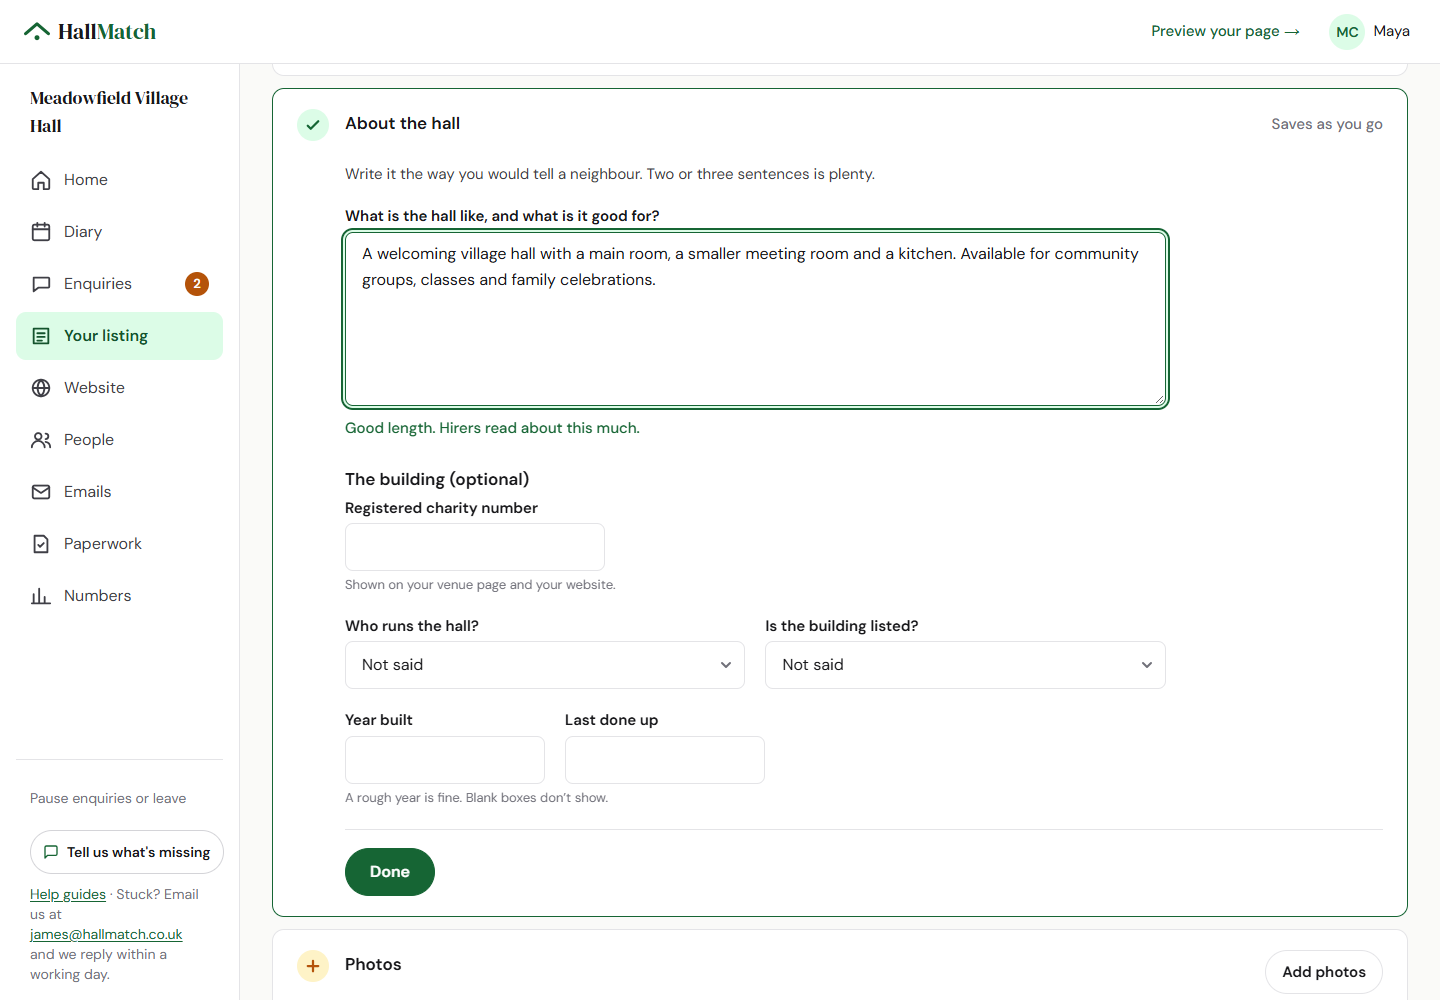Click the HallMatch roof logo icon
1440x1000 pixels.
coord(37,31)
